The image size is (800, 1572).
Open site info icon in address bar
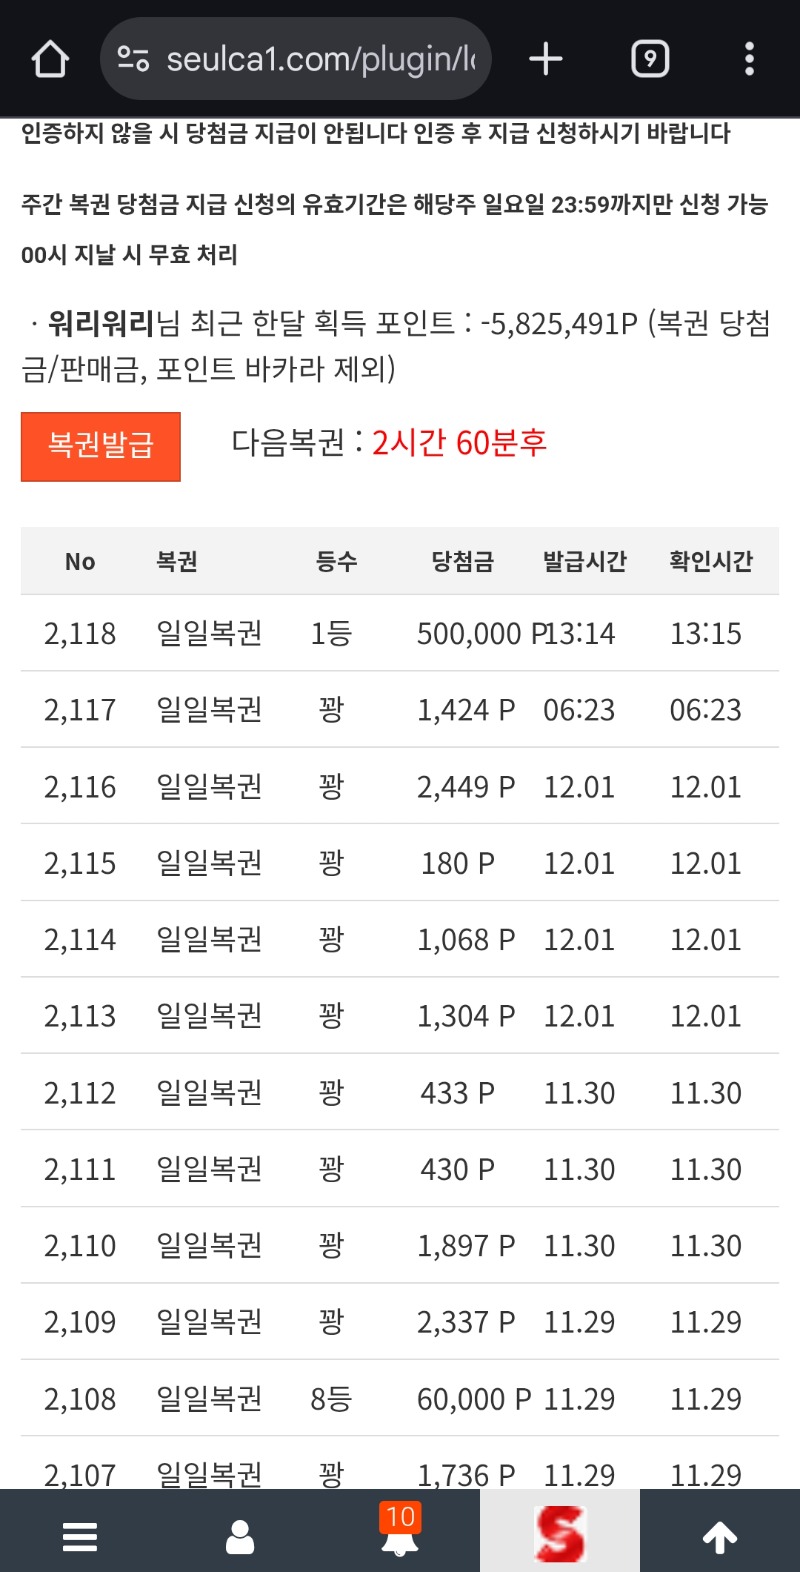pos(133,59)
